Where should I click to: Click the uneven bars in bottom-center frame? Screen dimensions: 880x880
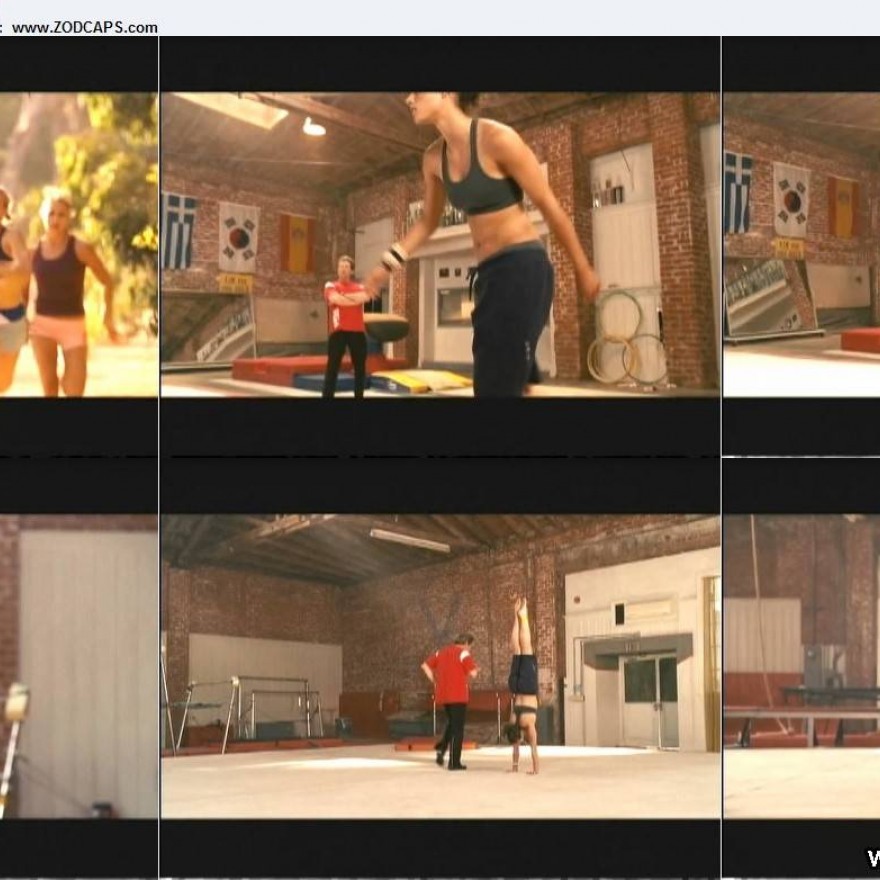click(x=260, y=705)
